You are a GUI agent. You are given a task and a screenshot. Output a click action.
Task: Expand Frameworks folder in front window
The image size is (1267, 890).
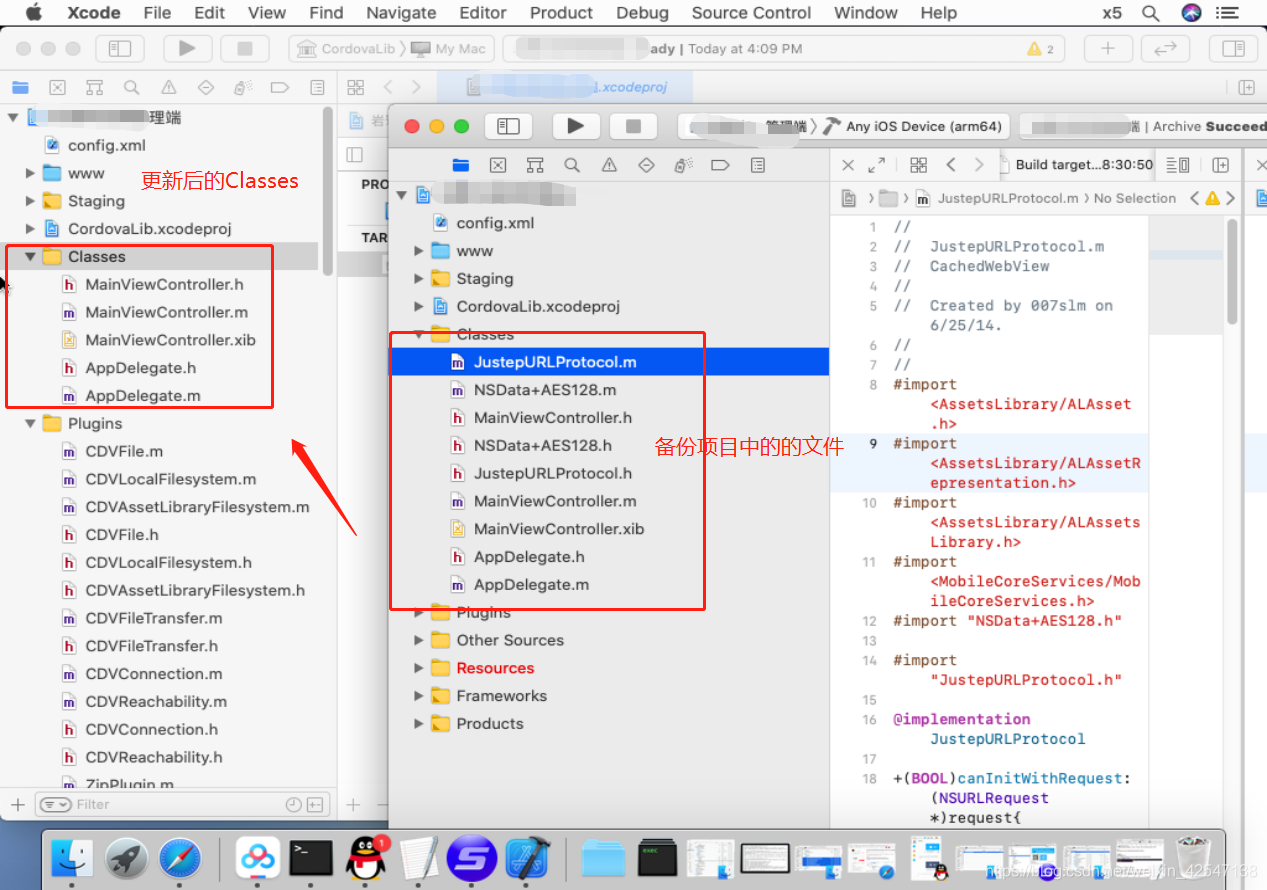click(x=419, y=696)
